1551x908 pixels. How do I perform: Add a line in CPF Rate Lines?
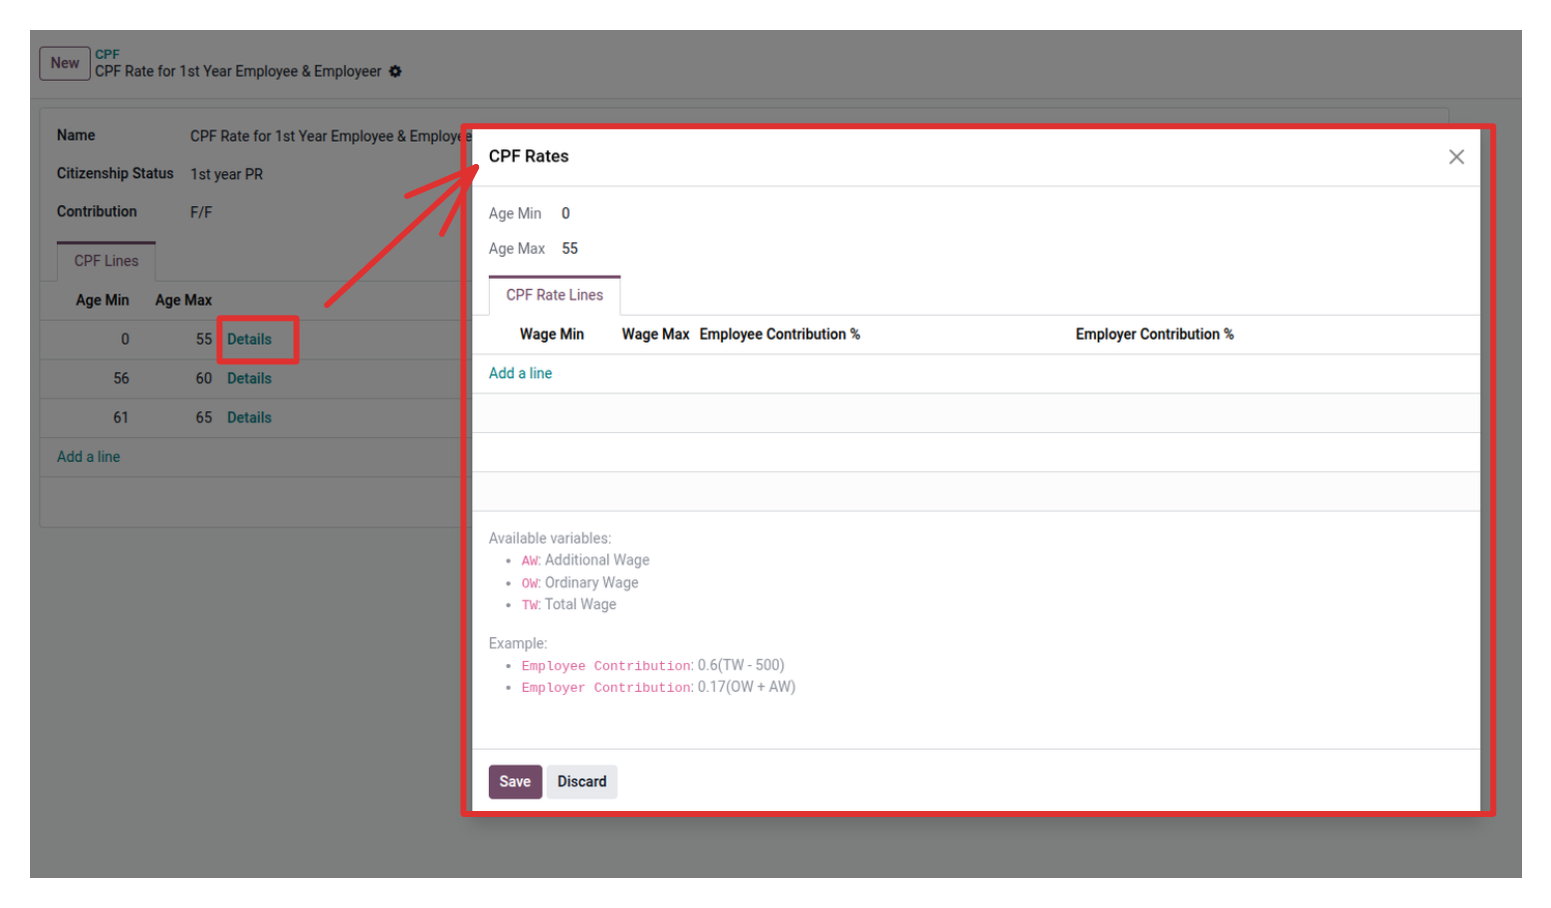[520, 373]
